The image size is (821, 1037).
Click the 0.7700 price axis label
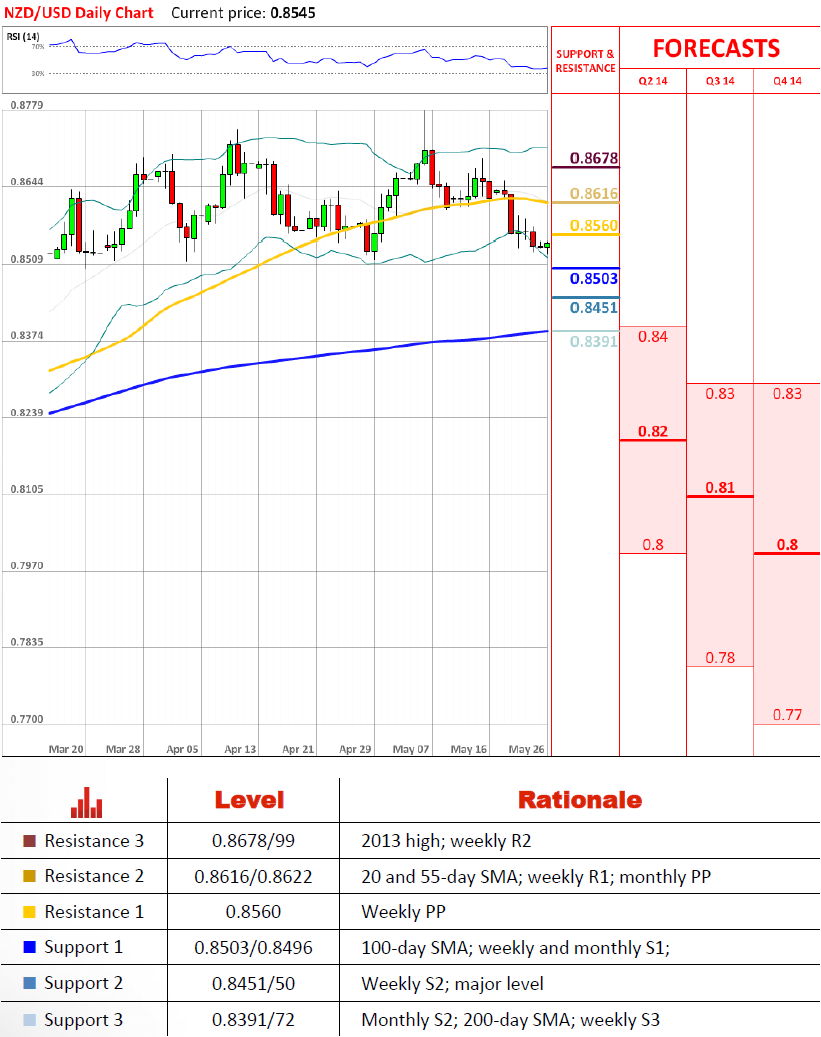(x=27, y=719)
